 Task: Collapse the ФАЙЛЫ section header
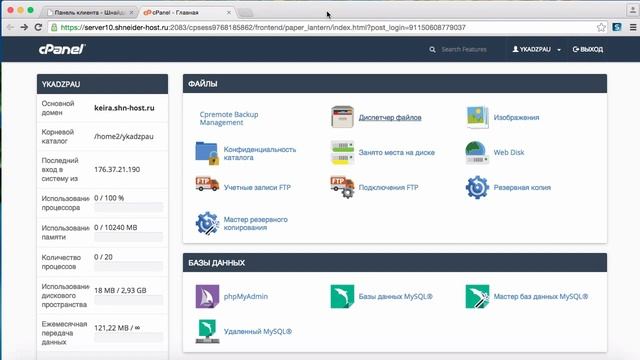pos(395,84)
